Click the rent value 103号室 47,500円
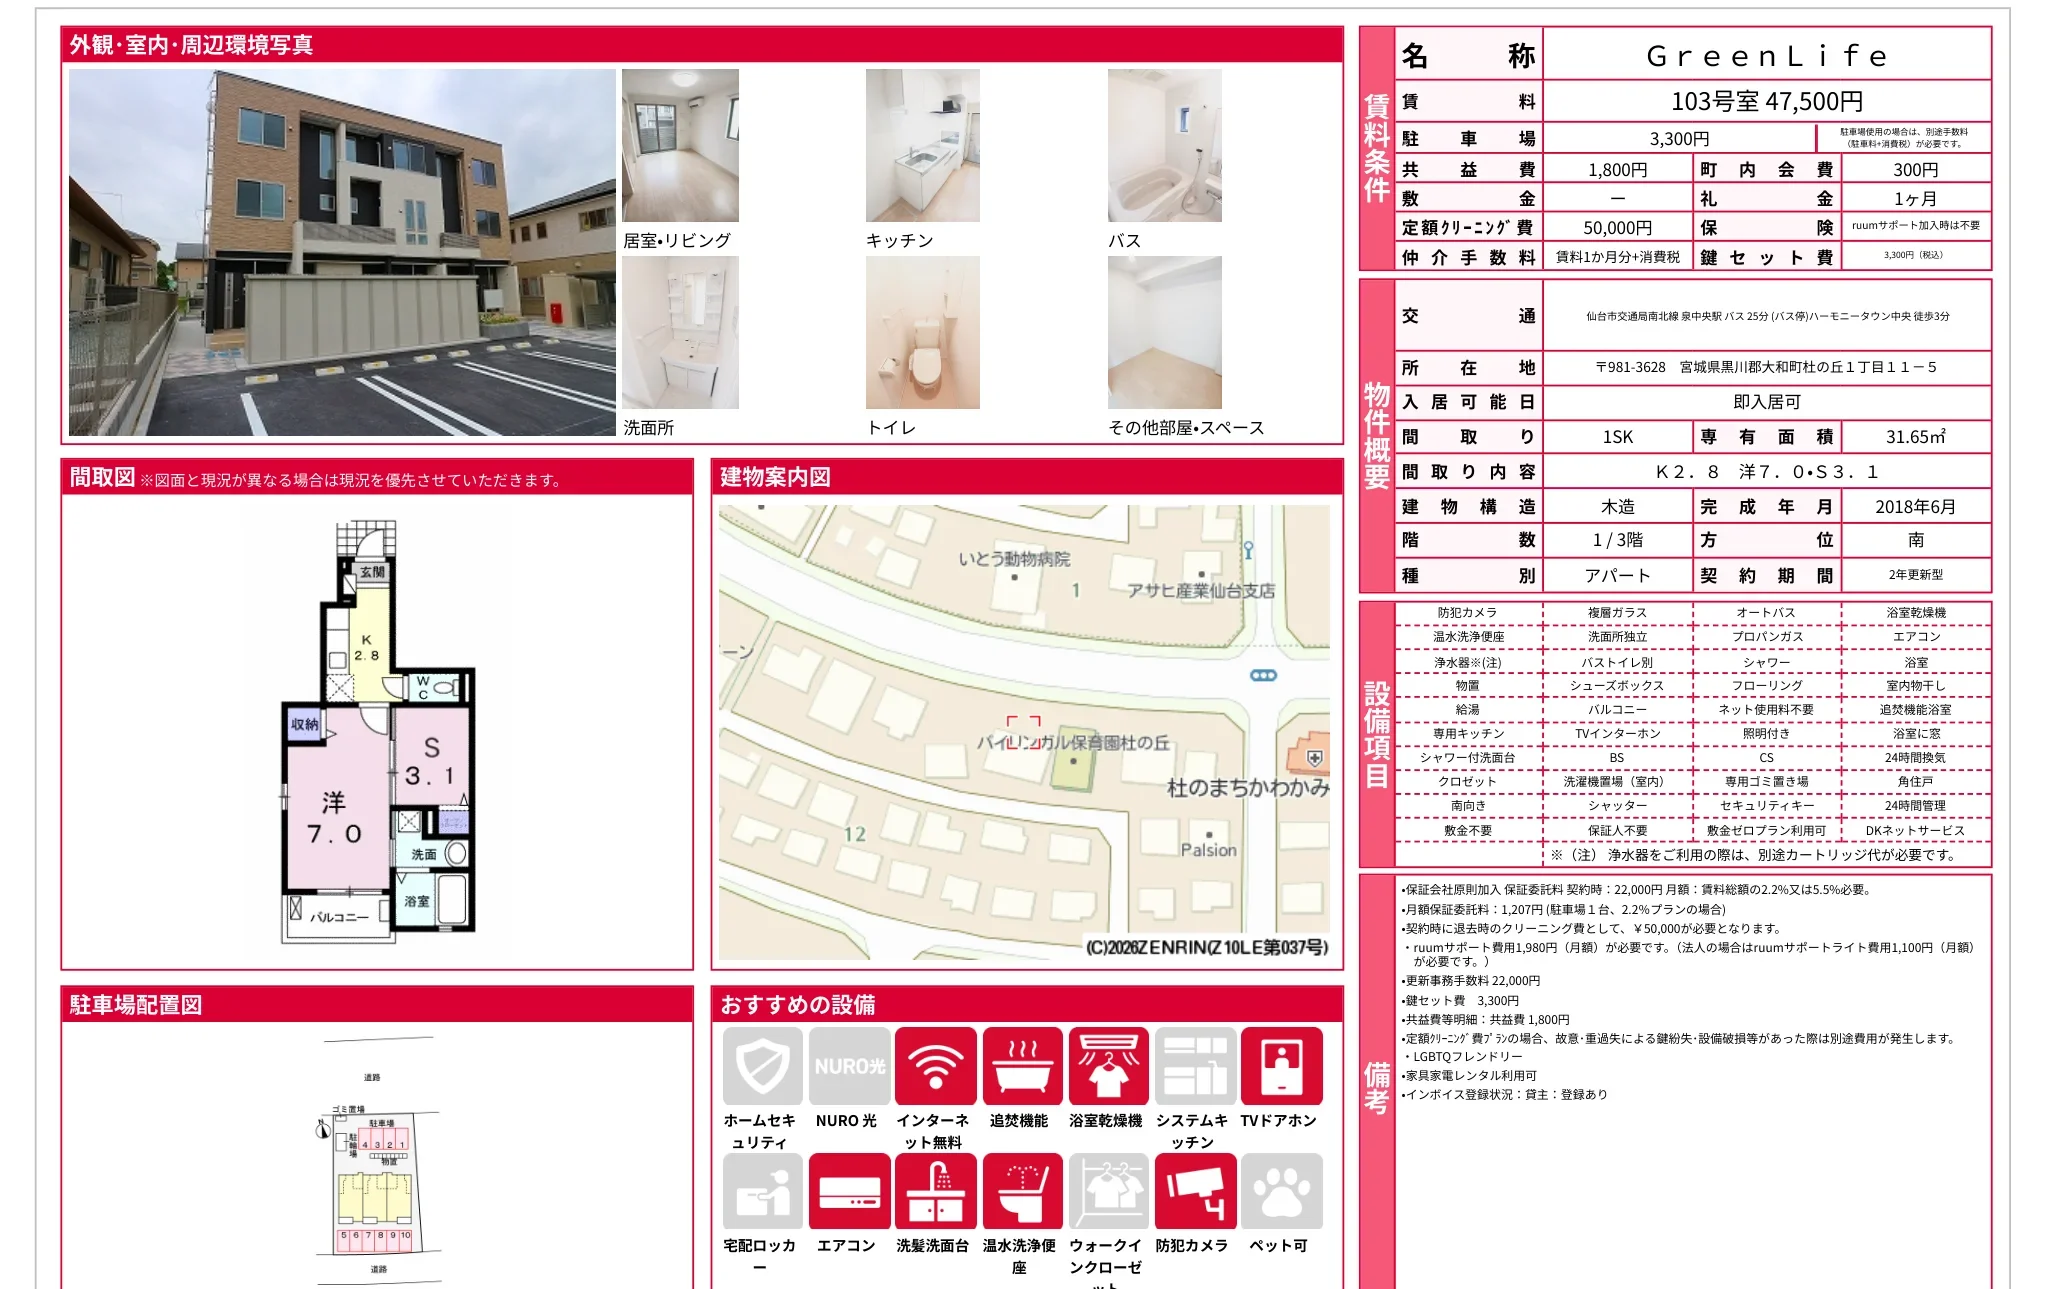The image size is (2056, 1289). 1767,101
